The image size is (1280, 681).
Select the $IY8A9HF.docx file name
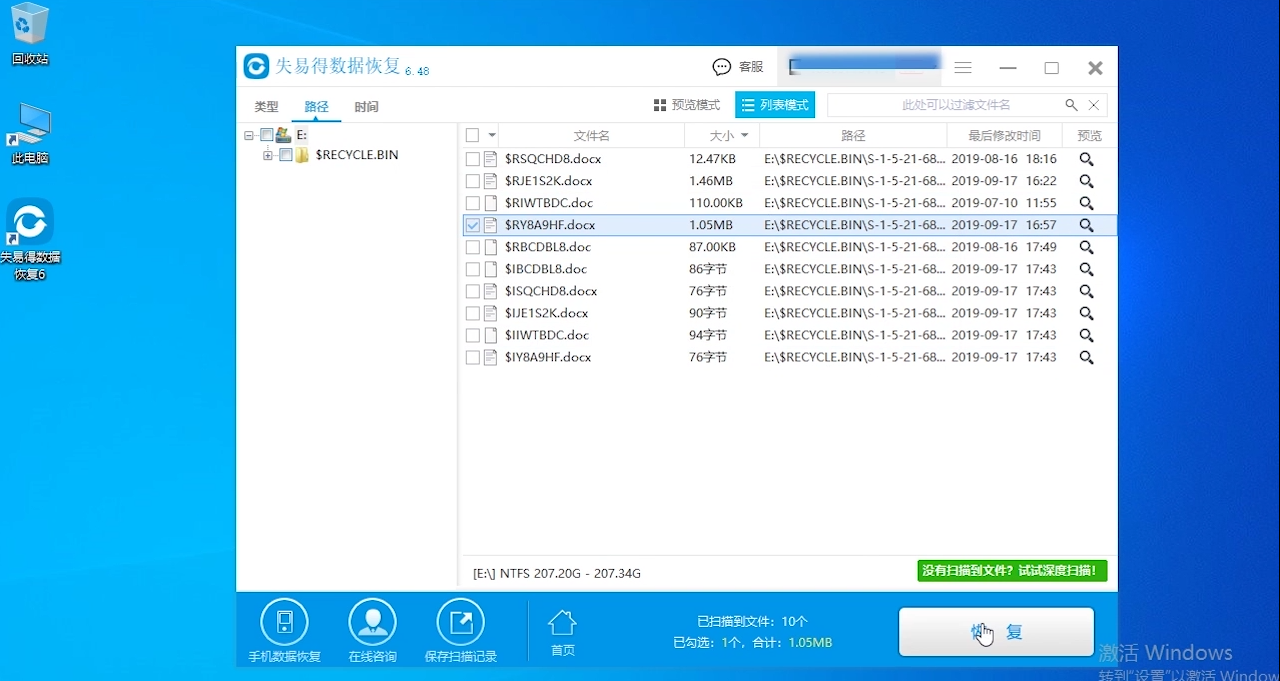click(x=548, y=357)
